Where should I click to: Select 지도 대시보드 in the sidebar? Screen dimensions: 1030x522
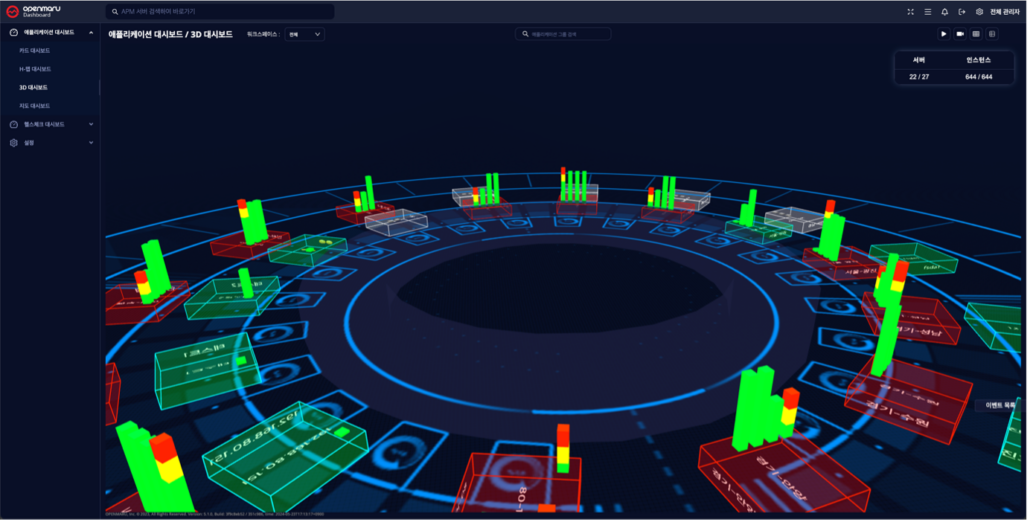(34, 105)
